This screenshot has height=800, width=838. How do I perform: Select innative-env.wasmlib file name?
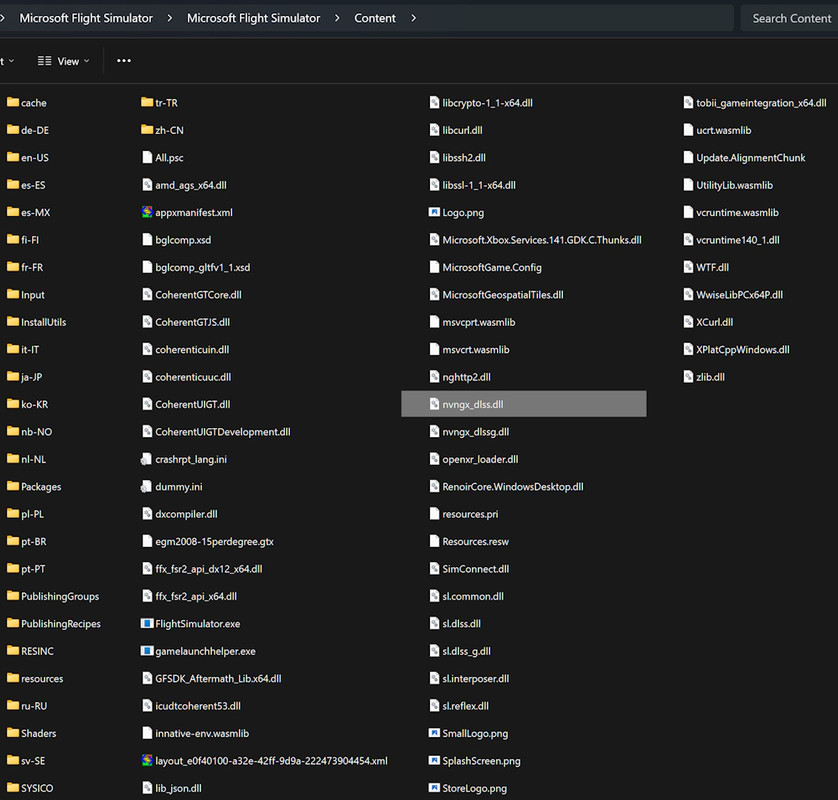(x=202, y=733)
